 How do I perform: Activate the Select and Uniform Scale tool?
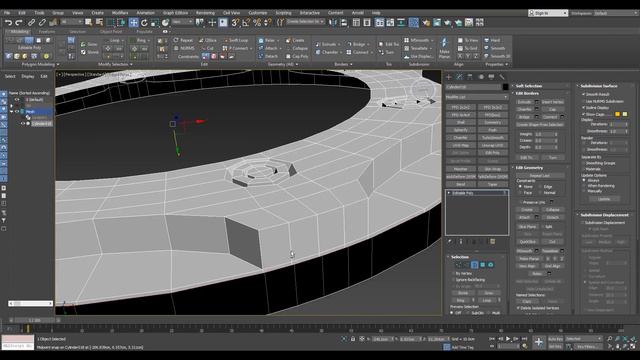(155, 23)
